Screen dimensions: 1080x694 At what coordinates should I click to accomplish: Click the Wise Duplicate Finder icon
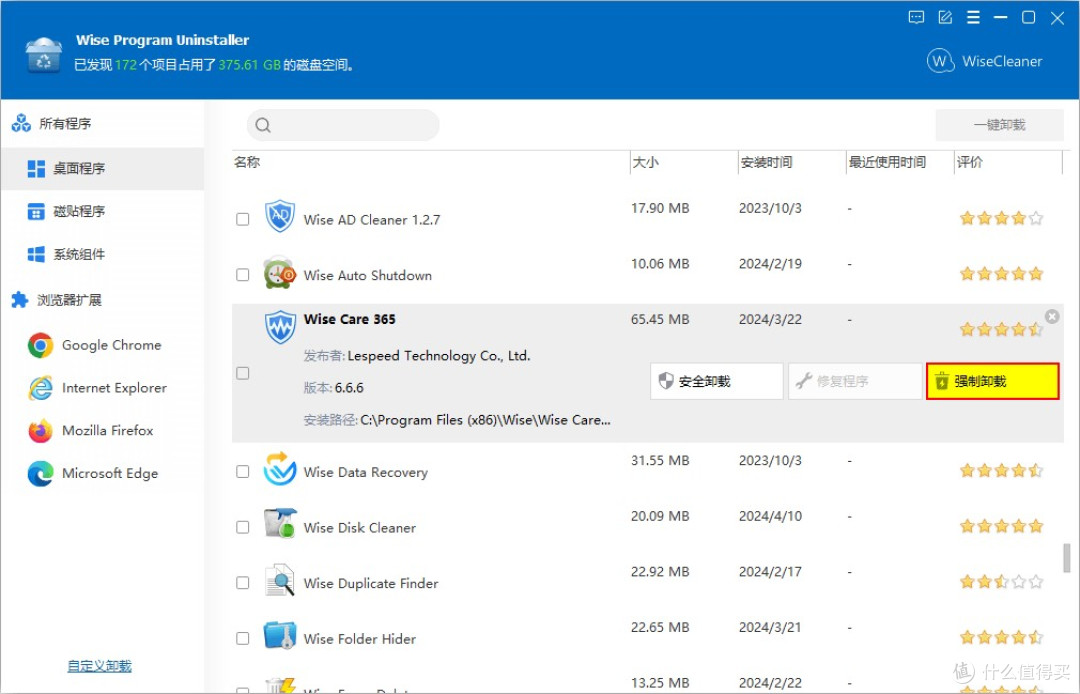[x=280, y=580]
